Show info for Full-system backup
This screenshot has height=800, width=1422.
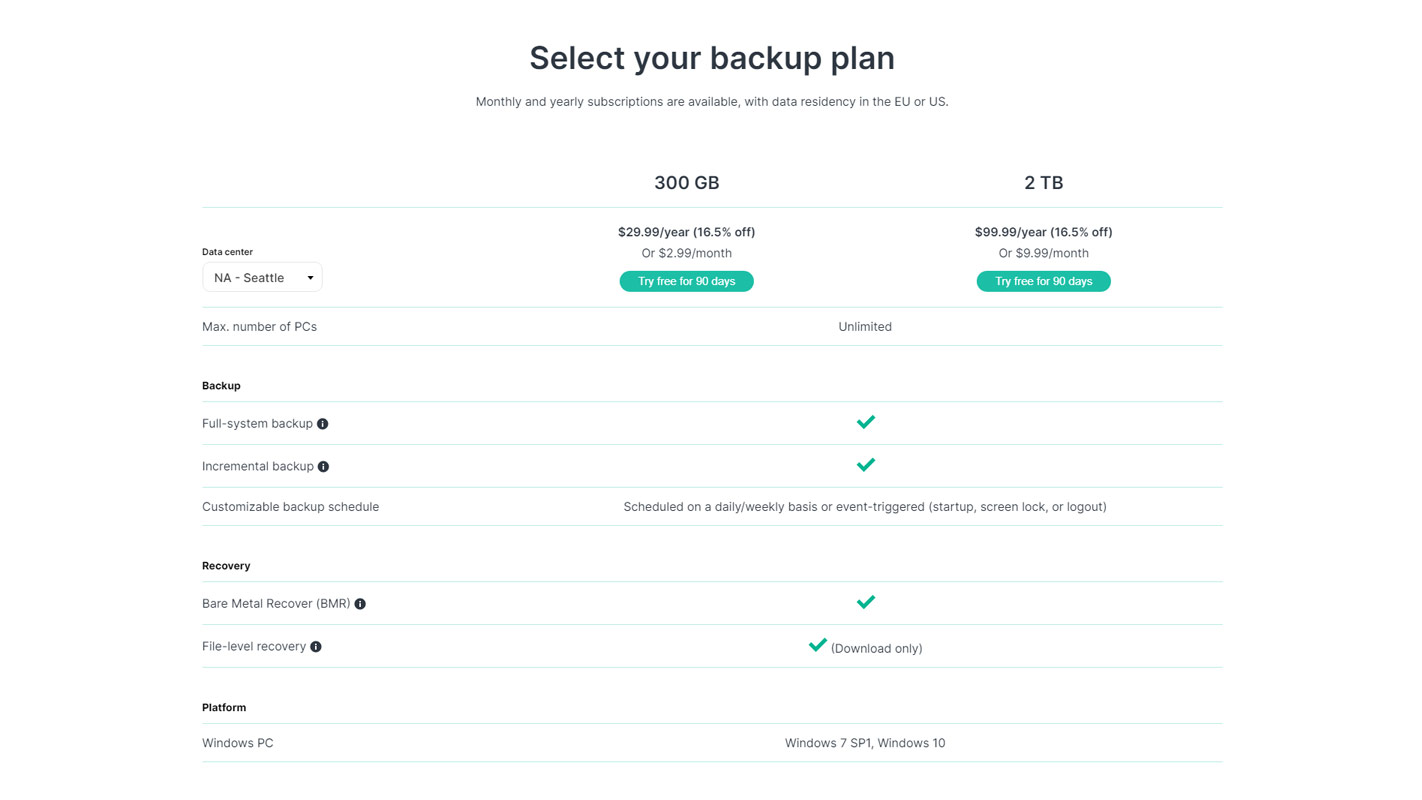tap(322, 424)
